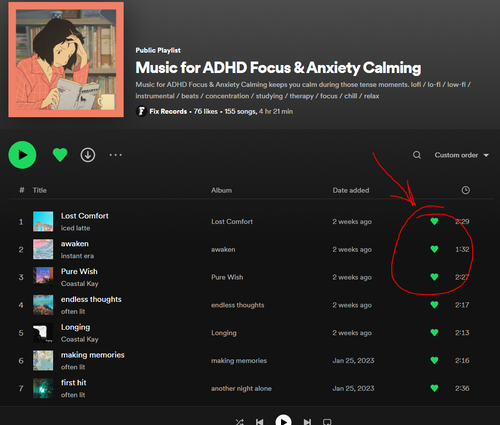Sort by the Title column header
This screenshot has width=500, height=425.
point(39,190)
